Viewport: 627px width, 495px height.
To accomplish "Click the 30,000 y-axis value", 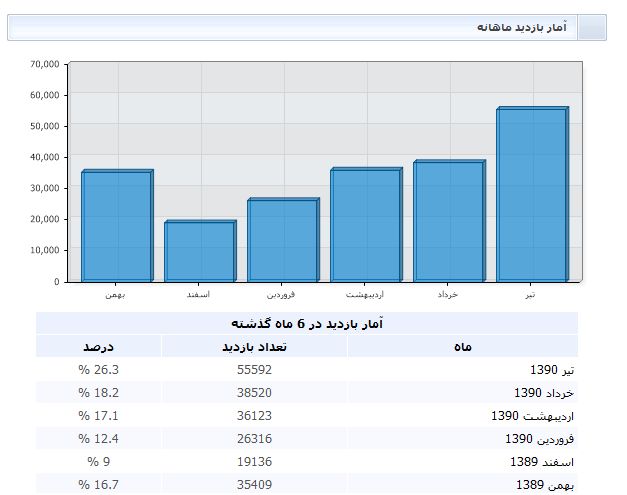I will click(x=44, y=188).
